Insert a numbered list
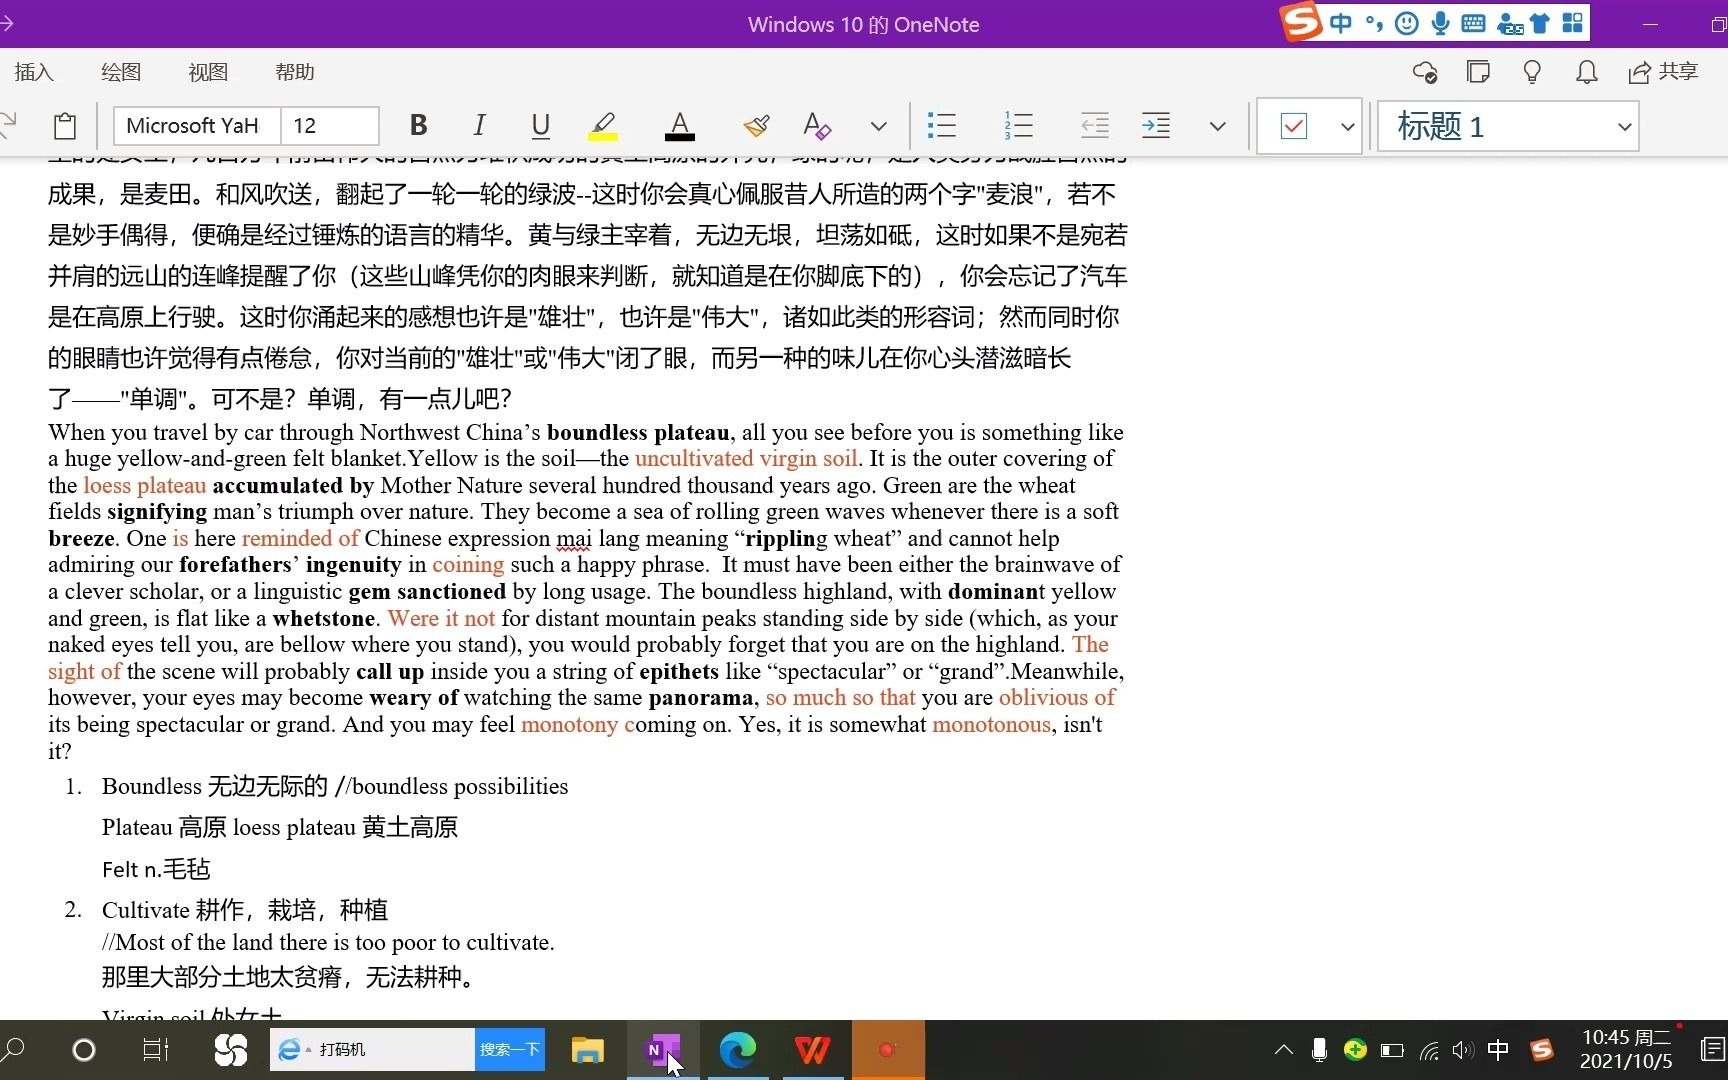The height and width of the screenshot is (1080, 1728). click(x=1019, y=126)
